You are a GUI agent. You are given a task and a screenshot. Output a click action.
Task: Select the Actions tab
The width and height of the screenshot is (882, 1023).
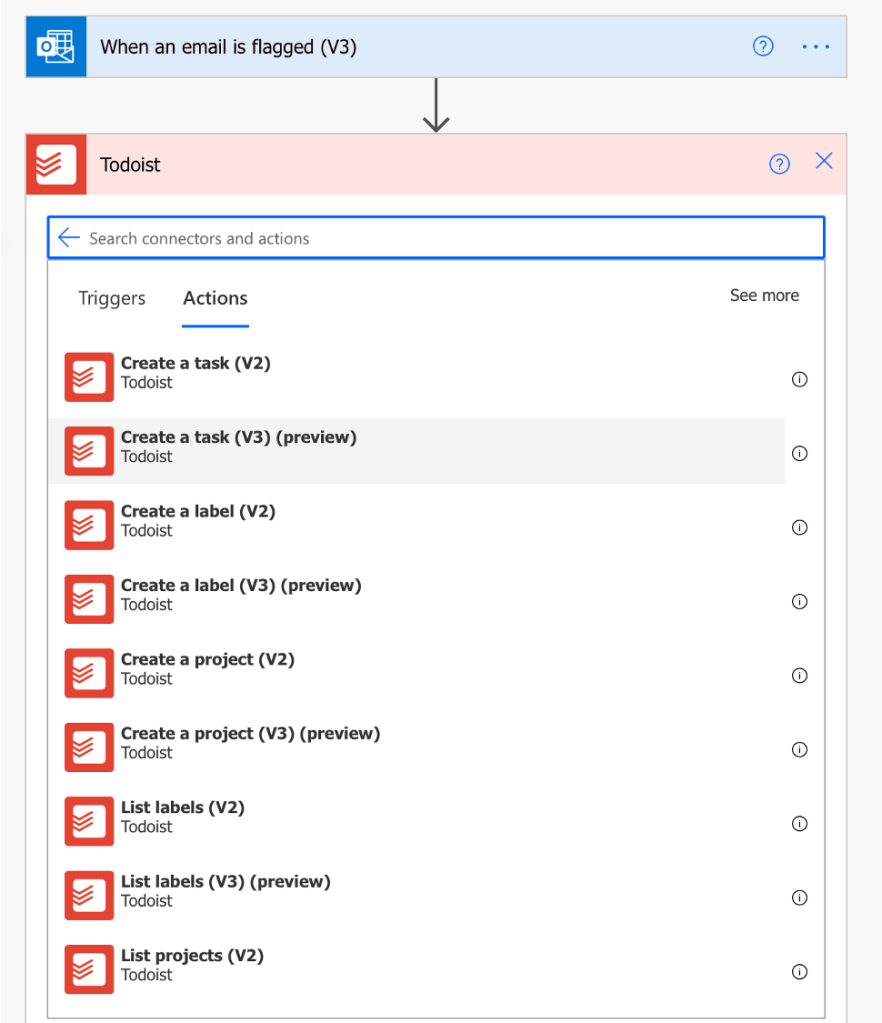coord(214,298)
